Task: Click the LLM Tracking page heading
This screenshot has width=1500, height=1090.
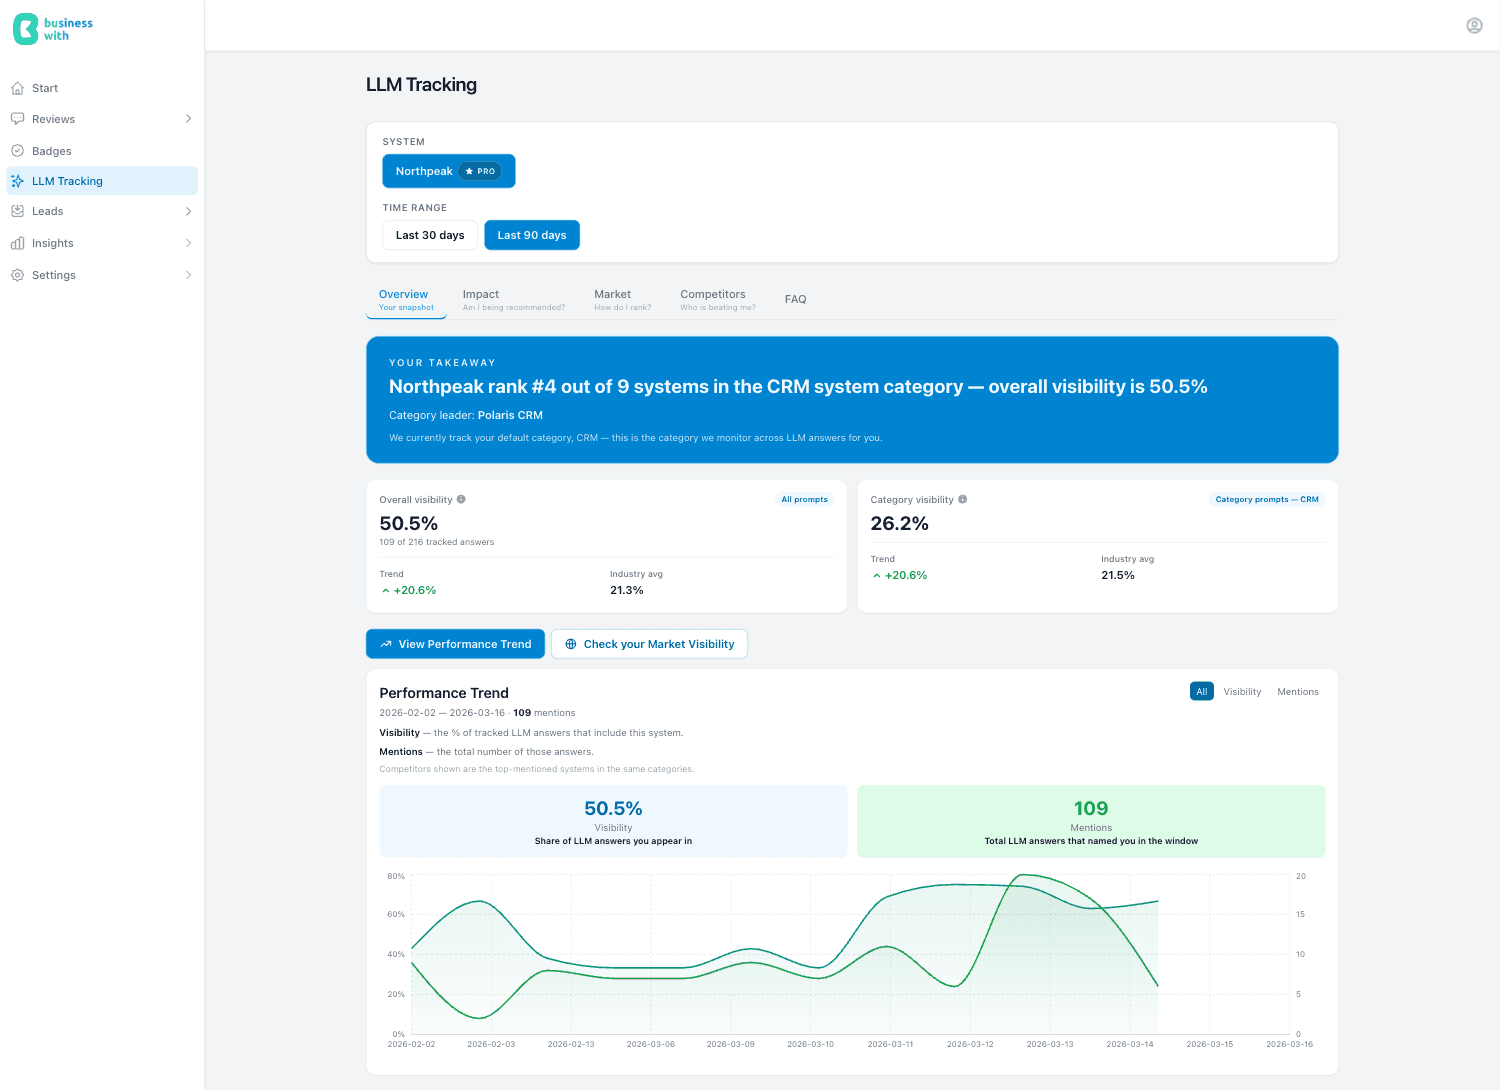Action: pyautogui.click(x=421, y=85)
